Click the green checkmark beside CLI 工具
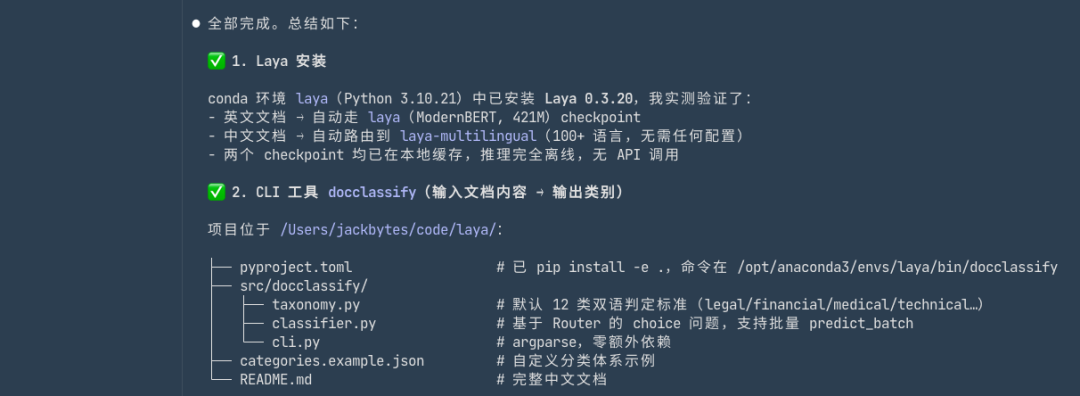This screenshot has width=1080, height=396. tap(216, 193)
